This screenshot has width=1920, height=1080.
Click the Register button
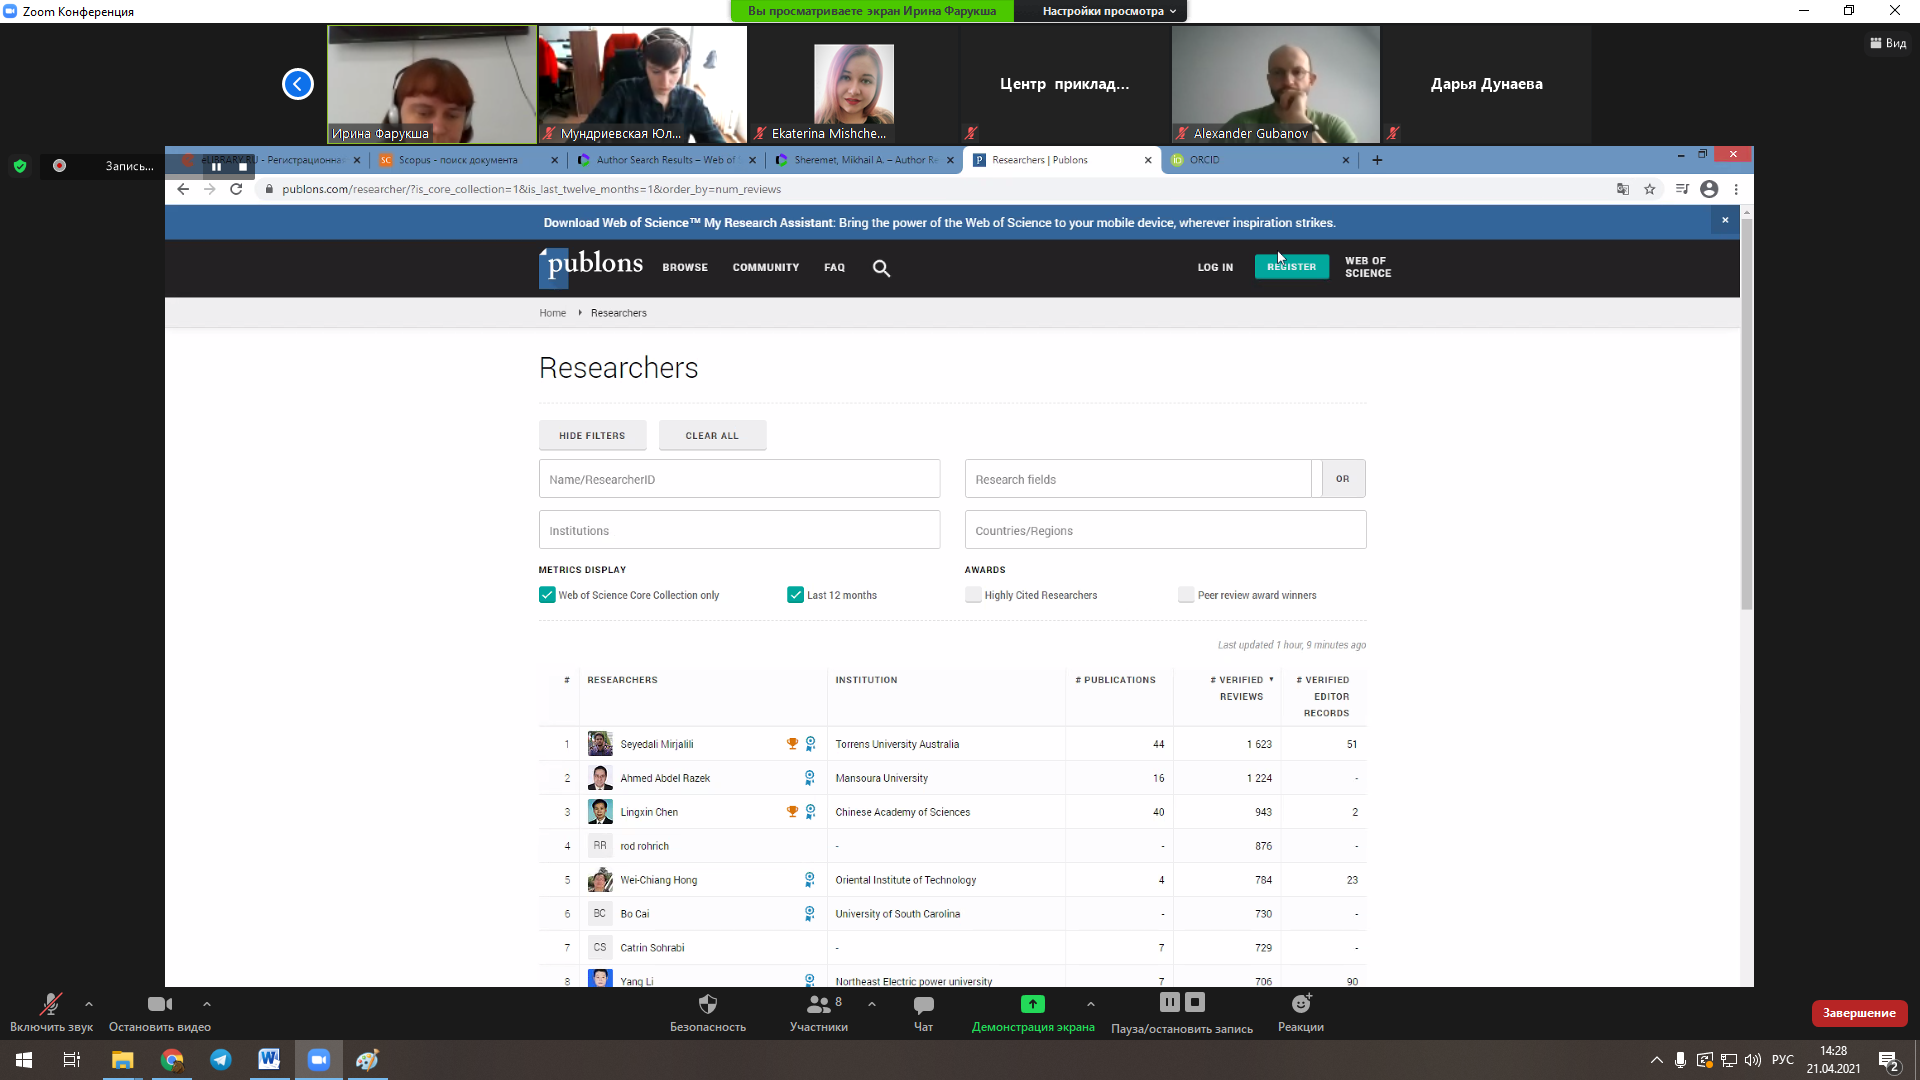pyautogui.click(x=1292, y=267)
